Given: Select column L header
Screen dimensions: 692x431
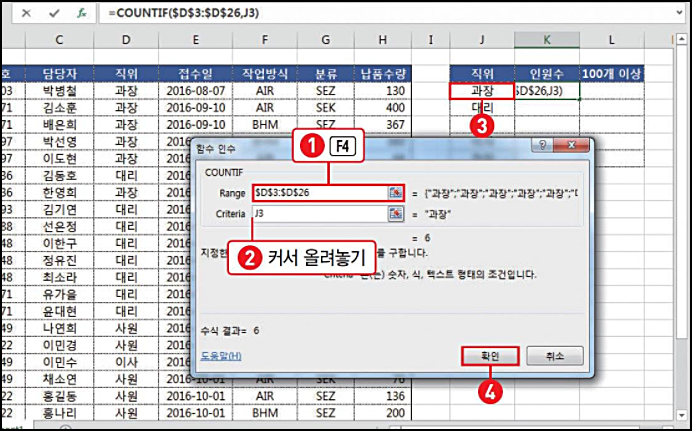Looking at the screenshot, I should [x=612, y=40].
